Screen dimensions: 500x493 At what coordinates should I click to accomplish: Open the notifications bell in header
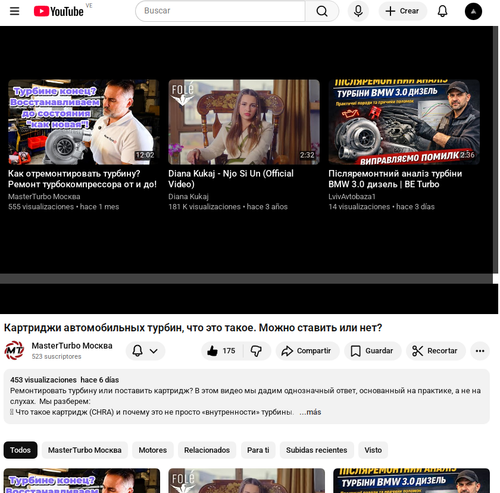point(442,11)
